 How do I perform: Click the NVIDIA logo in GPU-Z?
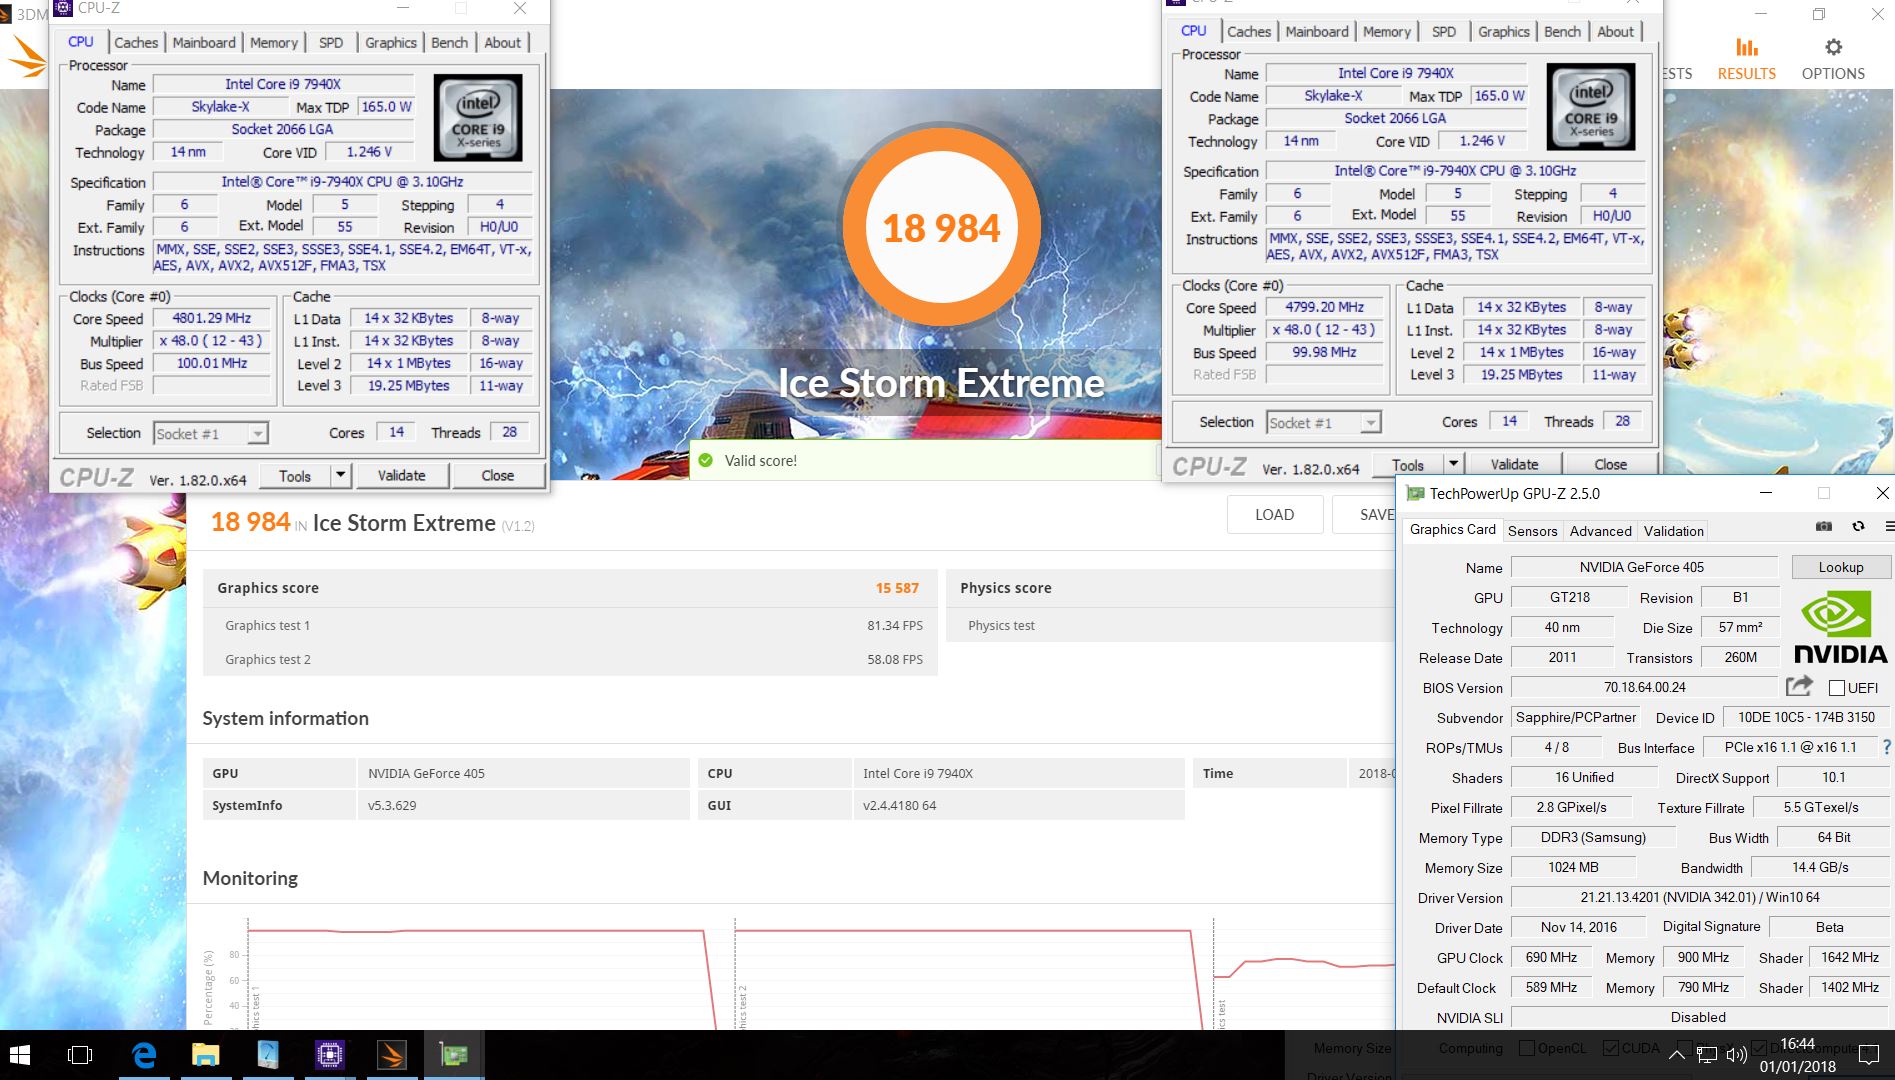tap(1840, 627)
